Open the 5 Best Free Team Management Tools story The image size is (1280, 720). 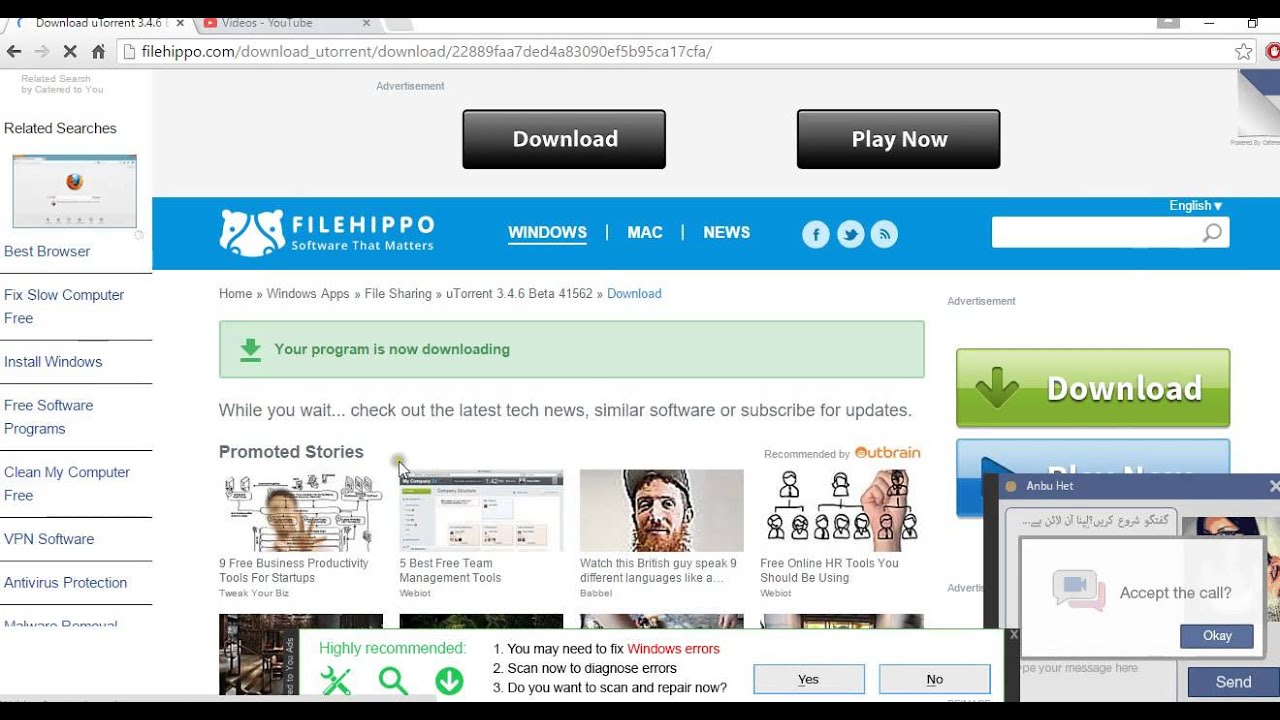pyautogui.click(x=481, y=534)
